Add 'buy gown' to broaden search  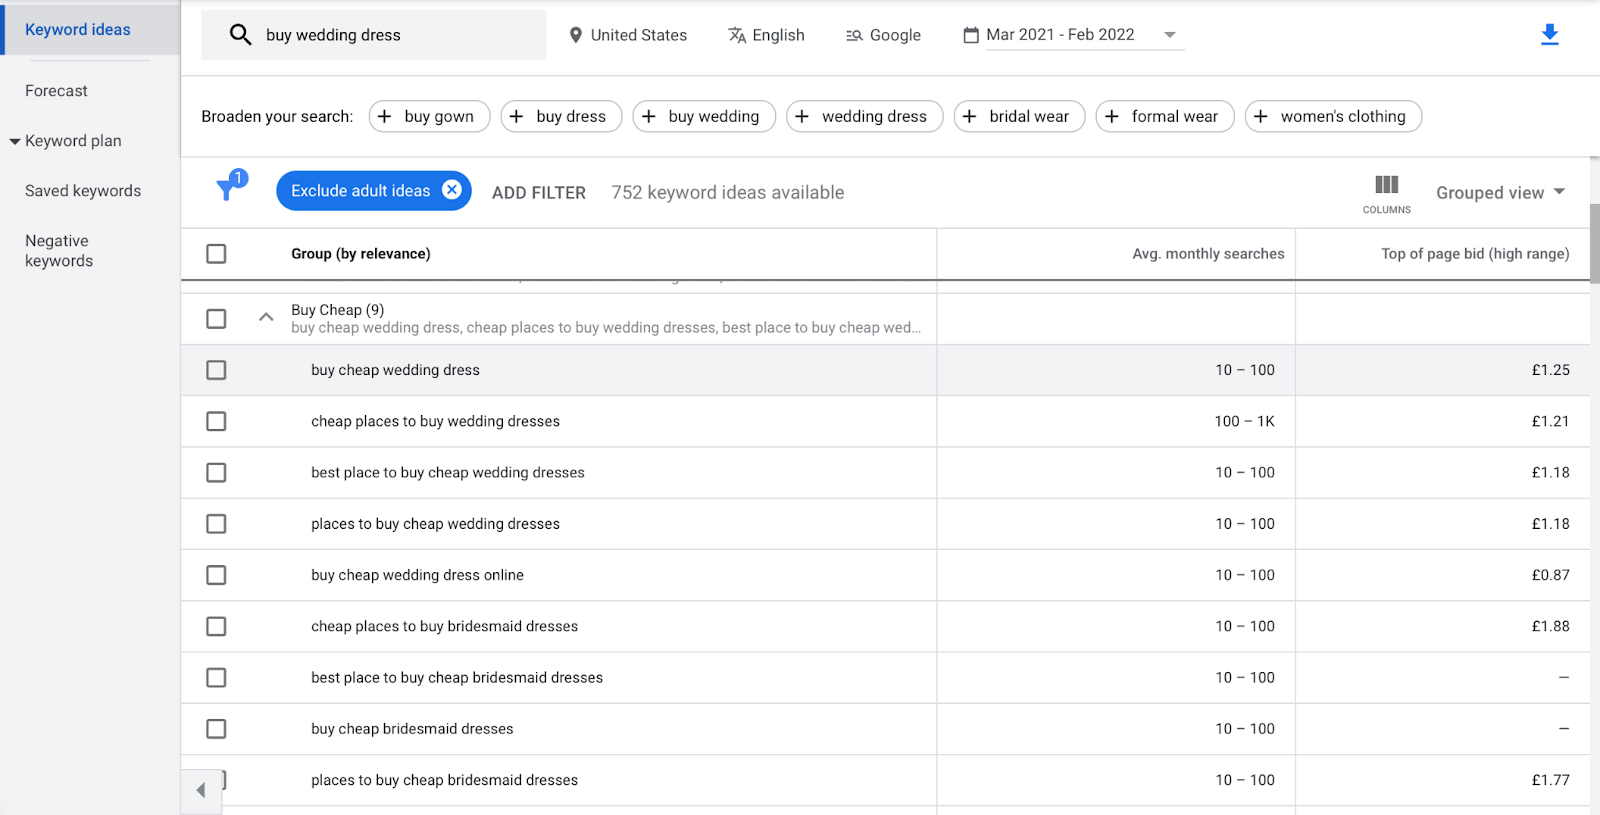pyautogui.click(x=429, y=116)
